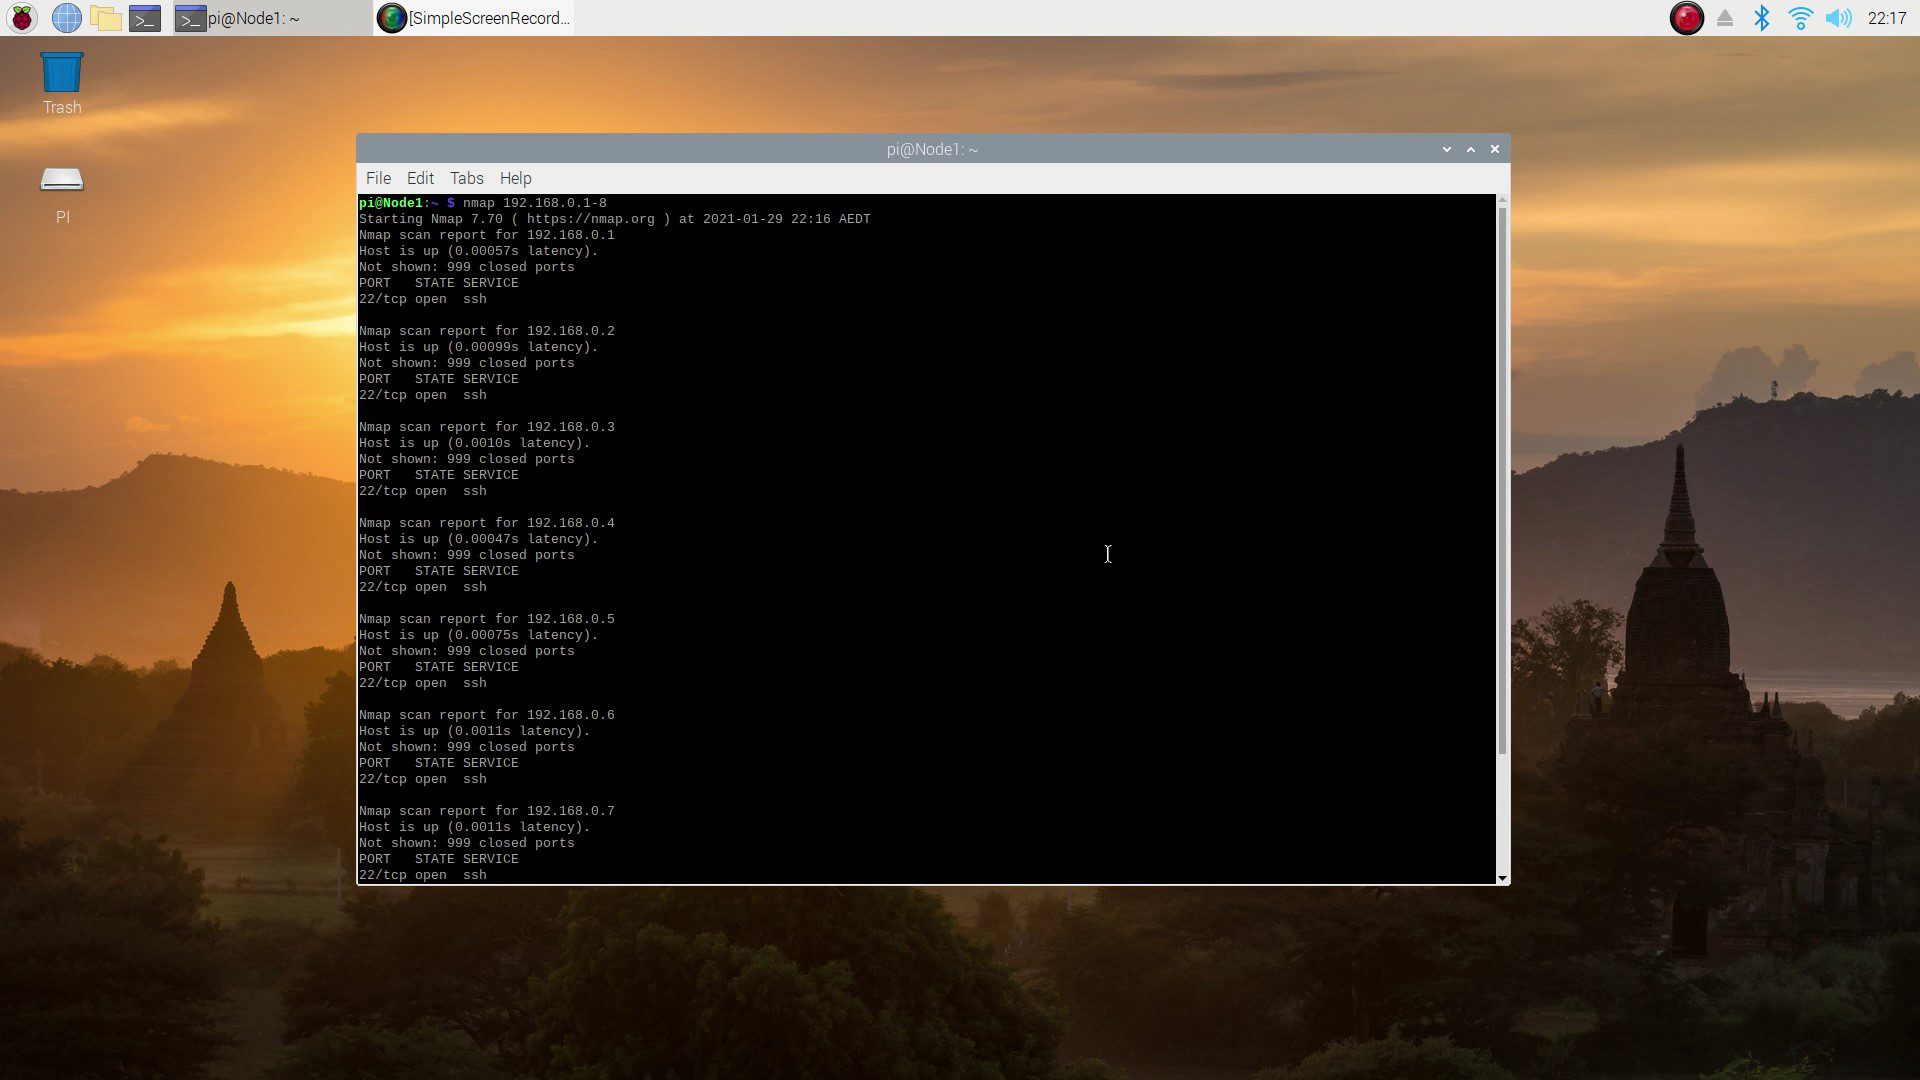Screen dimensions: 1920x1080
Task: Open the File Manager folder icon
Action: pyautogui.click(x=105, y=18)
